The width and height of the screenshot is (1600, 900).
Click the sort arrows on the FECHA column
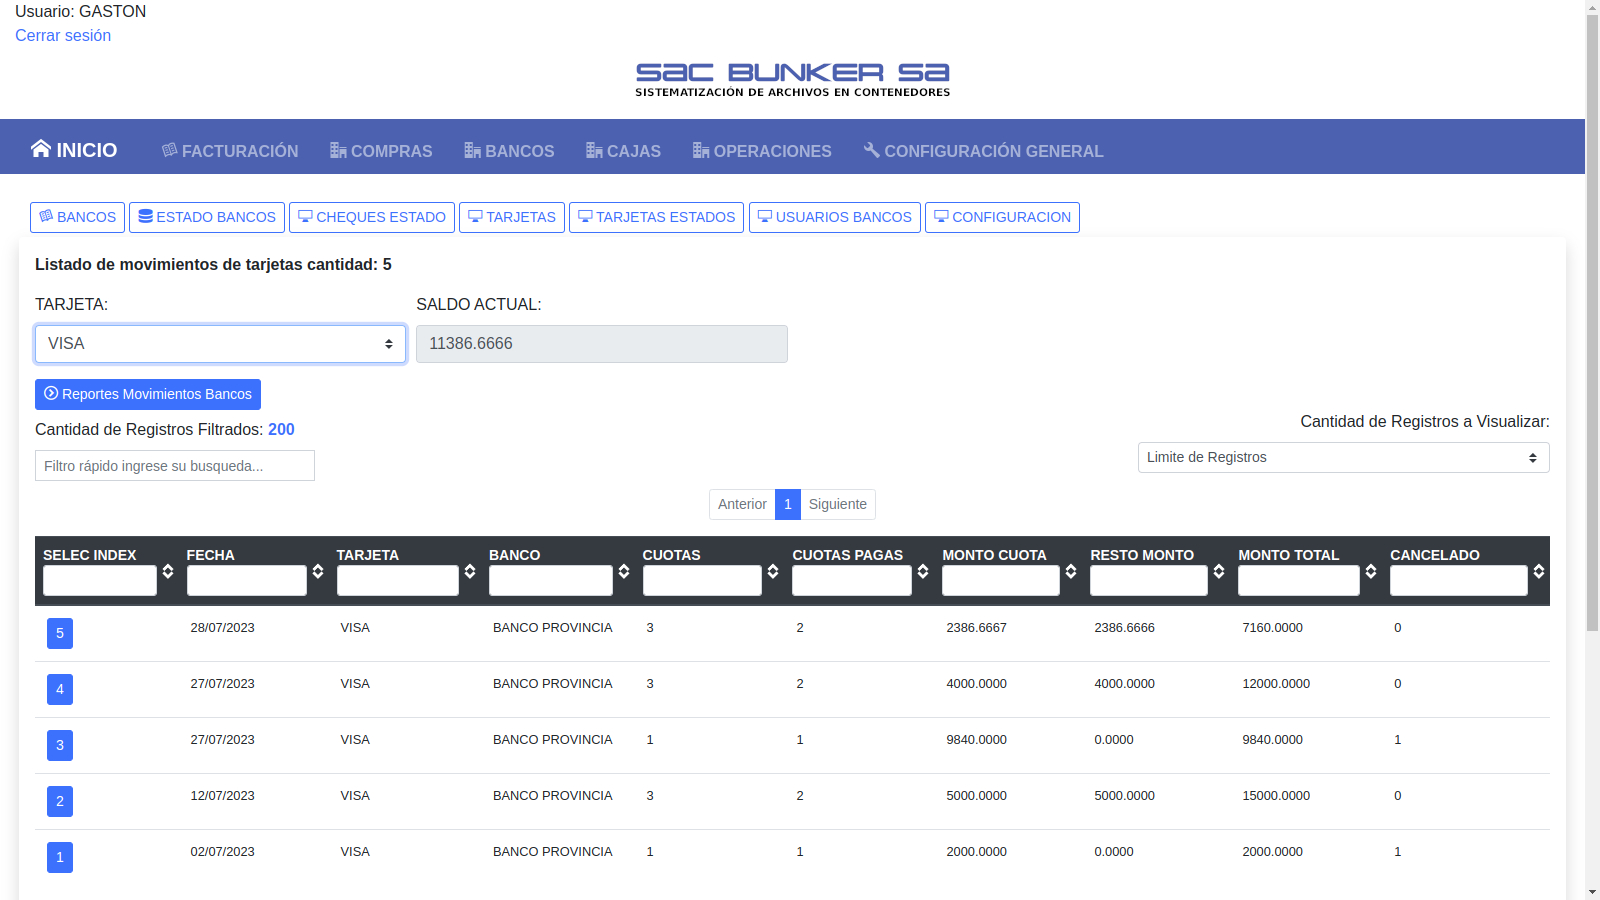point(318,571)
